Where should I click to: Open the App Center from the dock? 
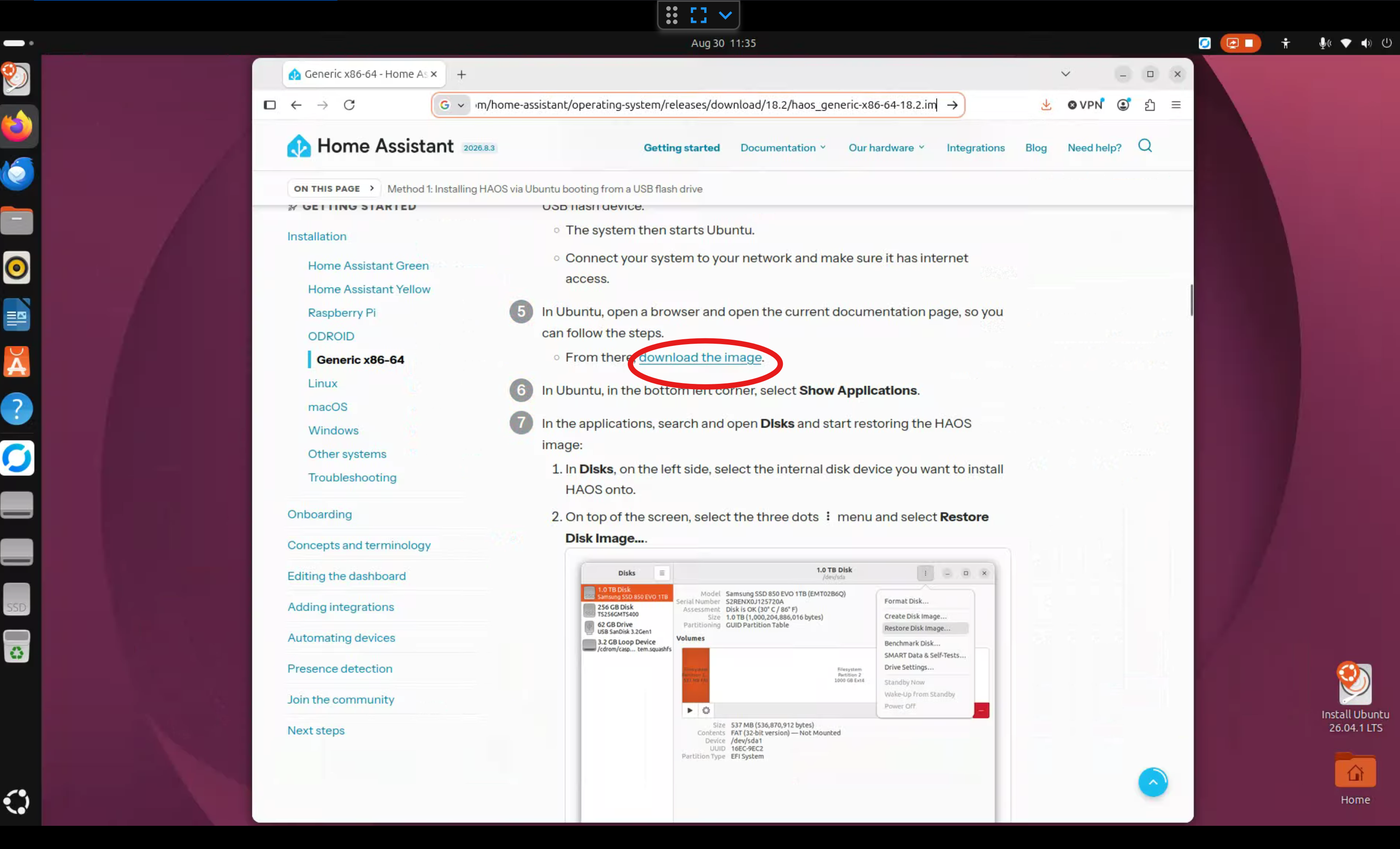(17, 362)
